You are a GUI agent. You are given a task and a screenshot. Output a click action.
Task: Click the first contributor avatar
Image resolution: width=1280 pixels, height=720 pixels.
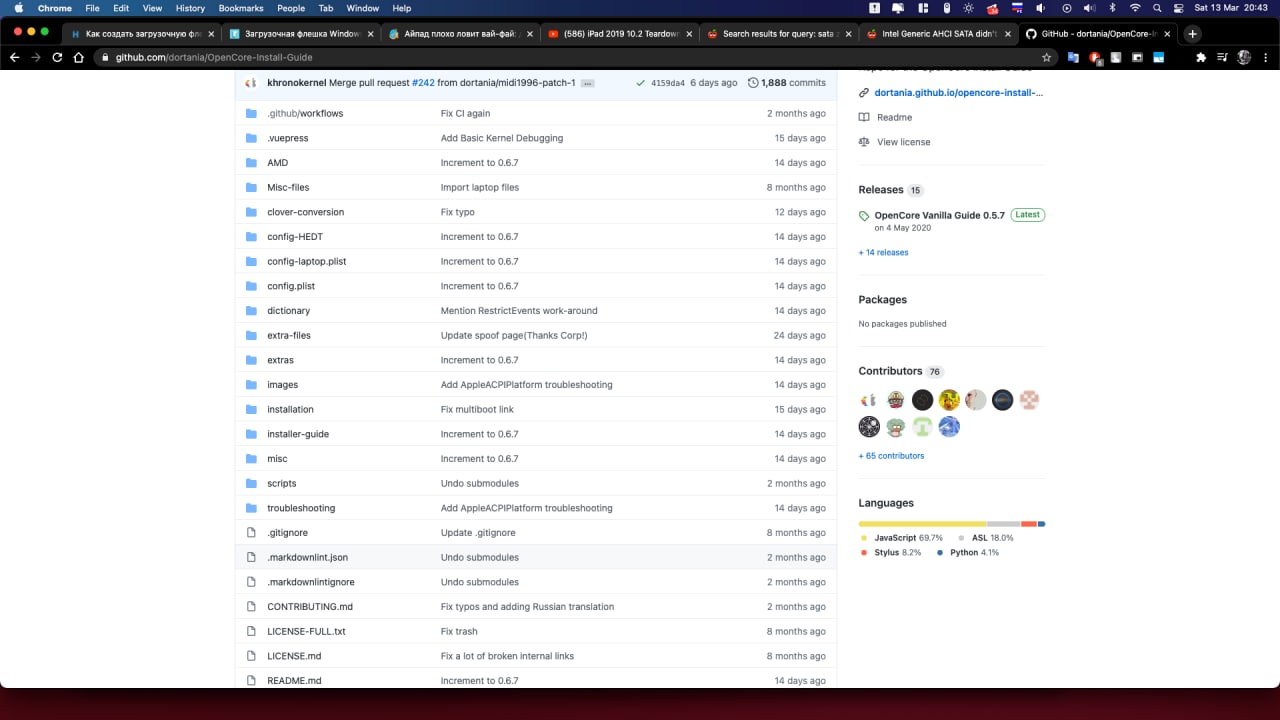[868, 400]
